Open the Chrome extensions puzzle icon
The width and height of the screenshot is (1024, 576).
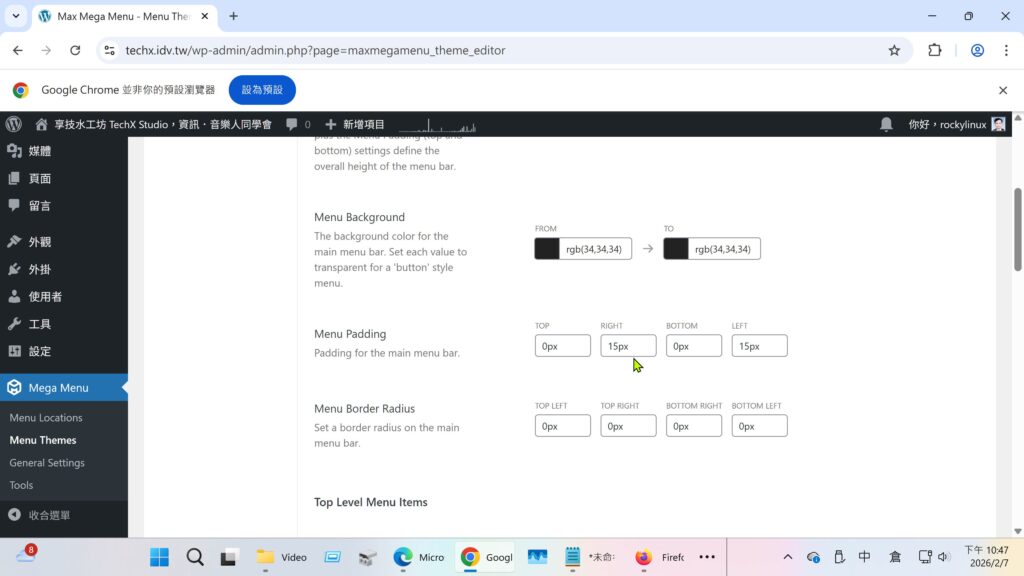935,50
